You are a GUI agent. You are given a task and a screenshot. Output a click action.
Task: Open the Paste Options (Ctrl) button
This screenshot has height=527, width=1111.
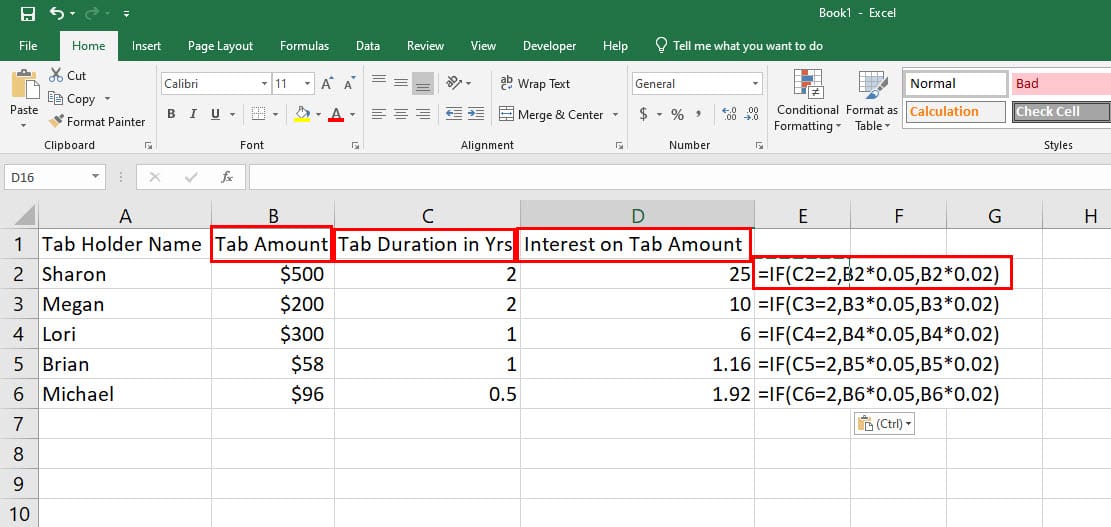pos(884,424)
